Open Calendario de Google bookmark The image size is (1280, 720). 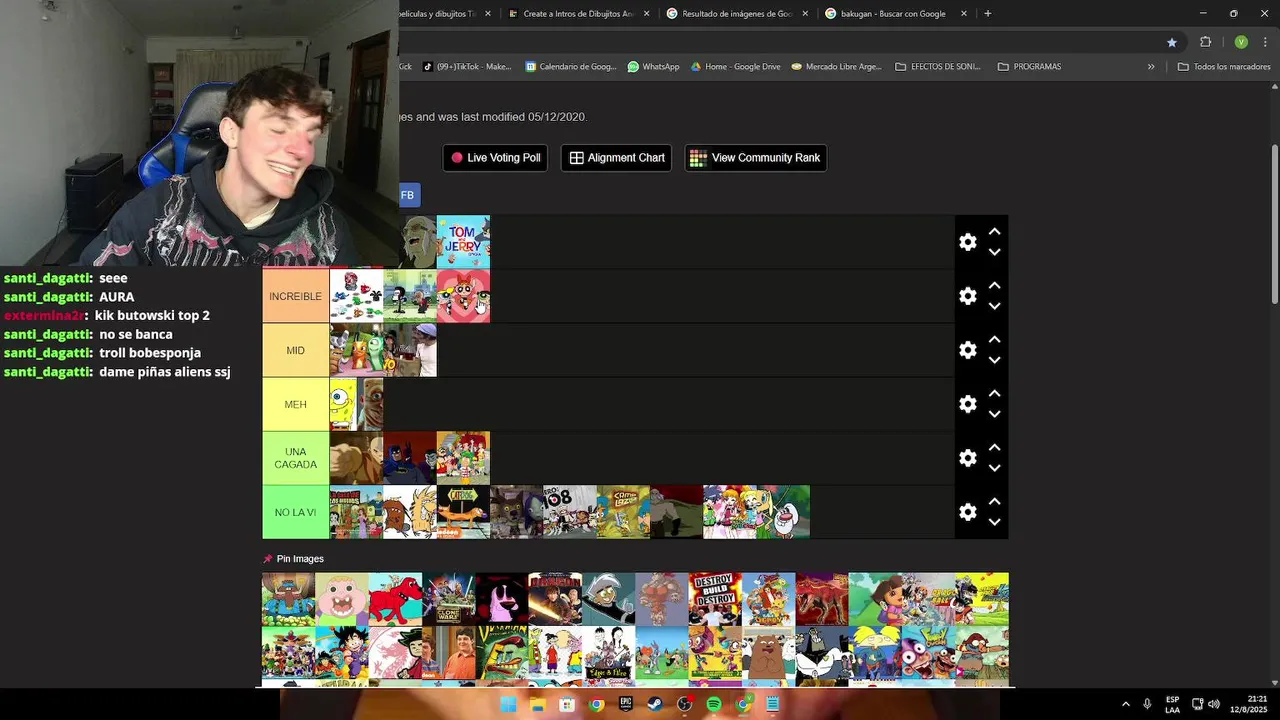coord(571,67)
